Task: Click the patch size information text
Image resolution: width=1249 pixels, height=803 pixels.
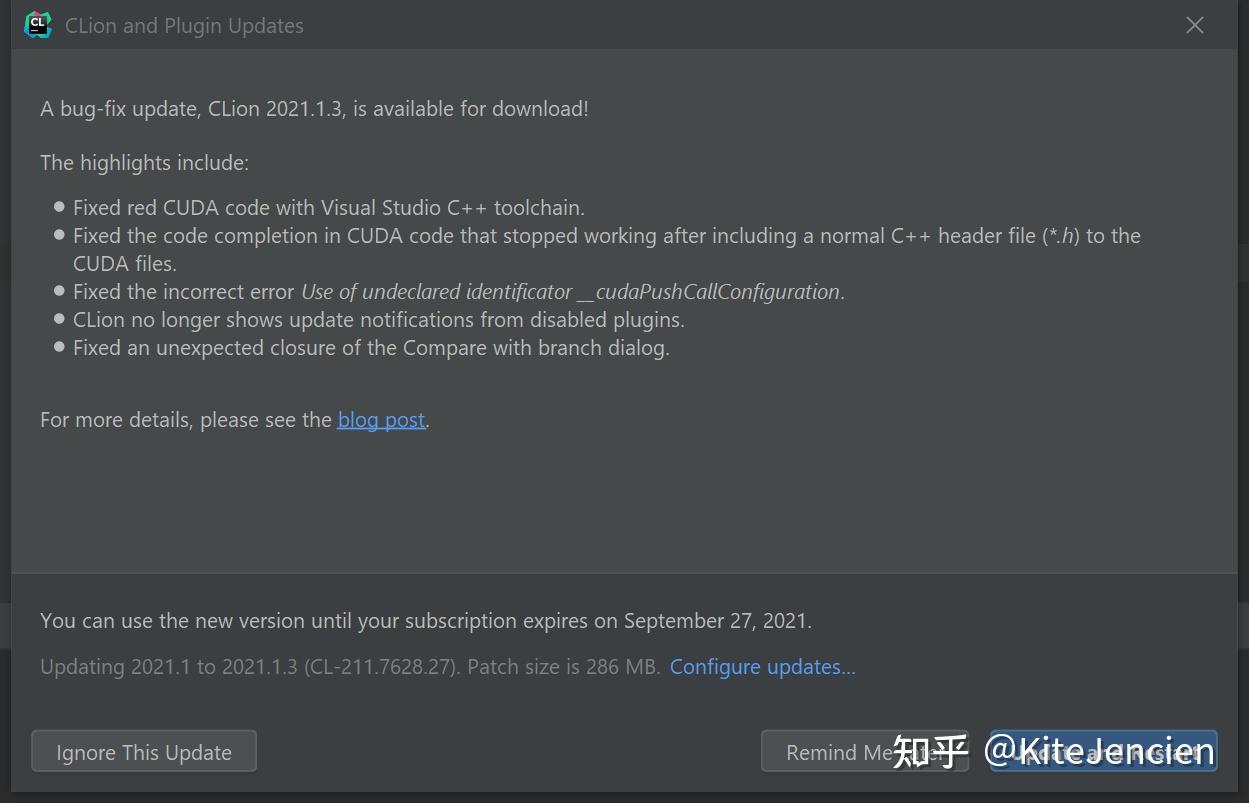Action: [350, 666]
